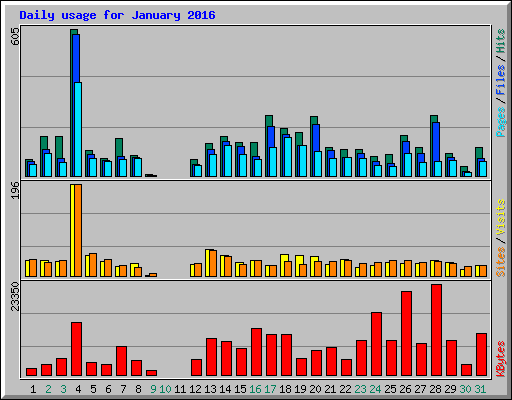Click the '196' y-axis label

pos(15,190)
